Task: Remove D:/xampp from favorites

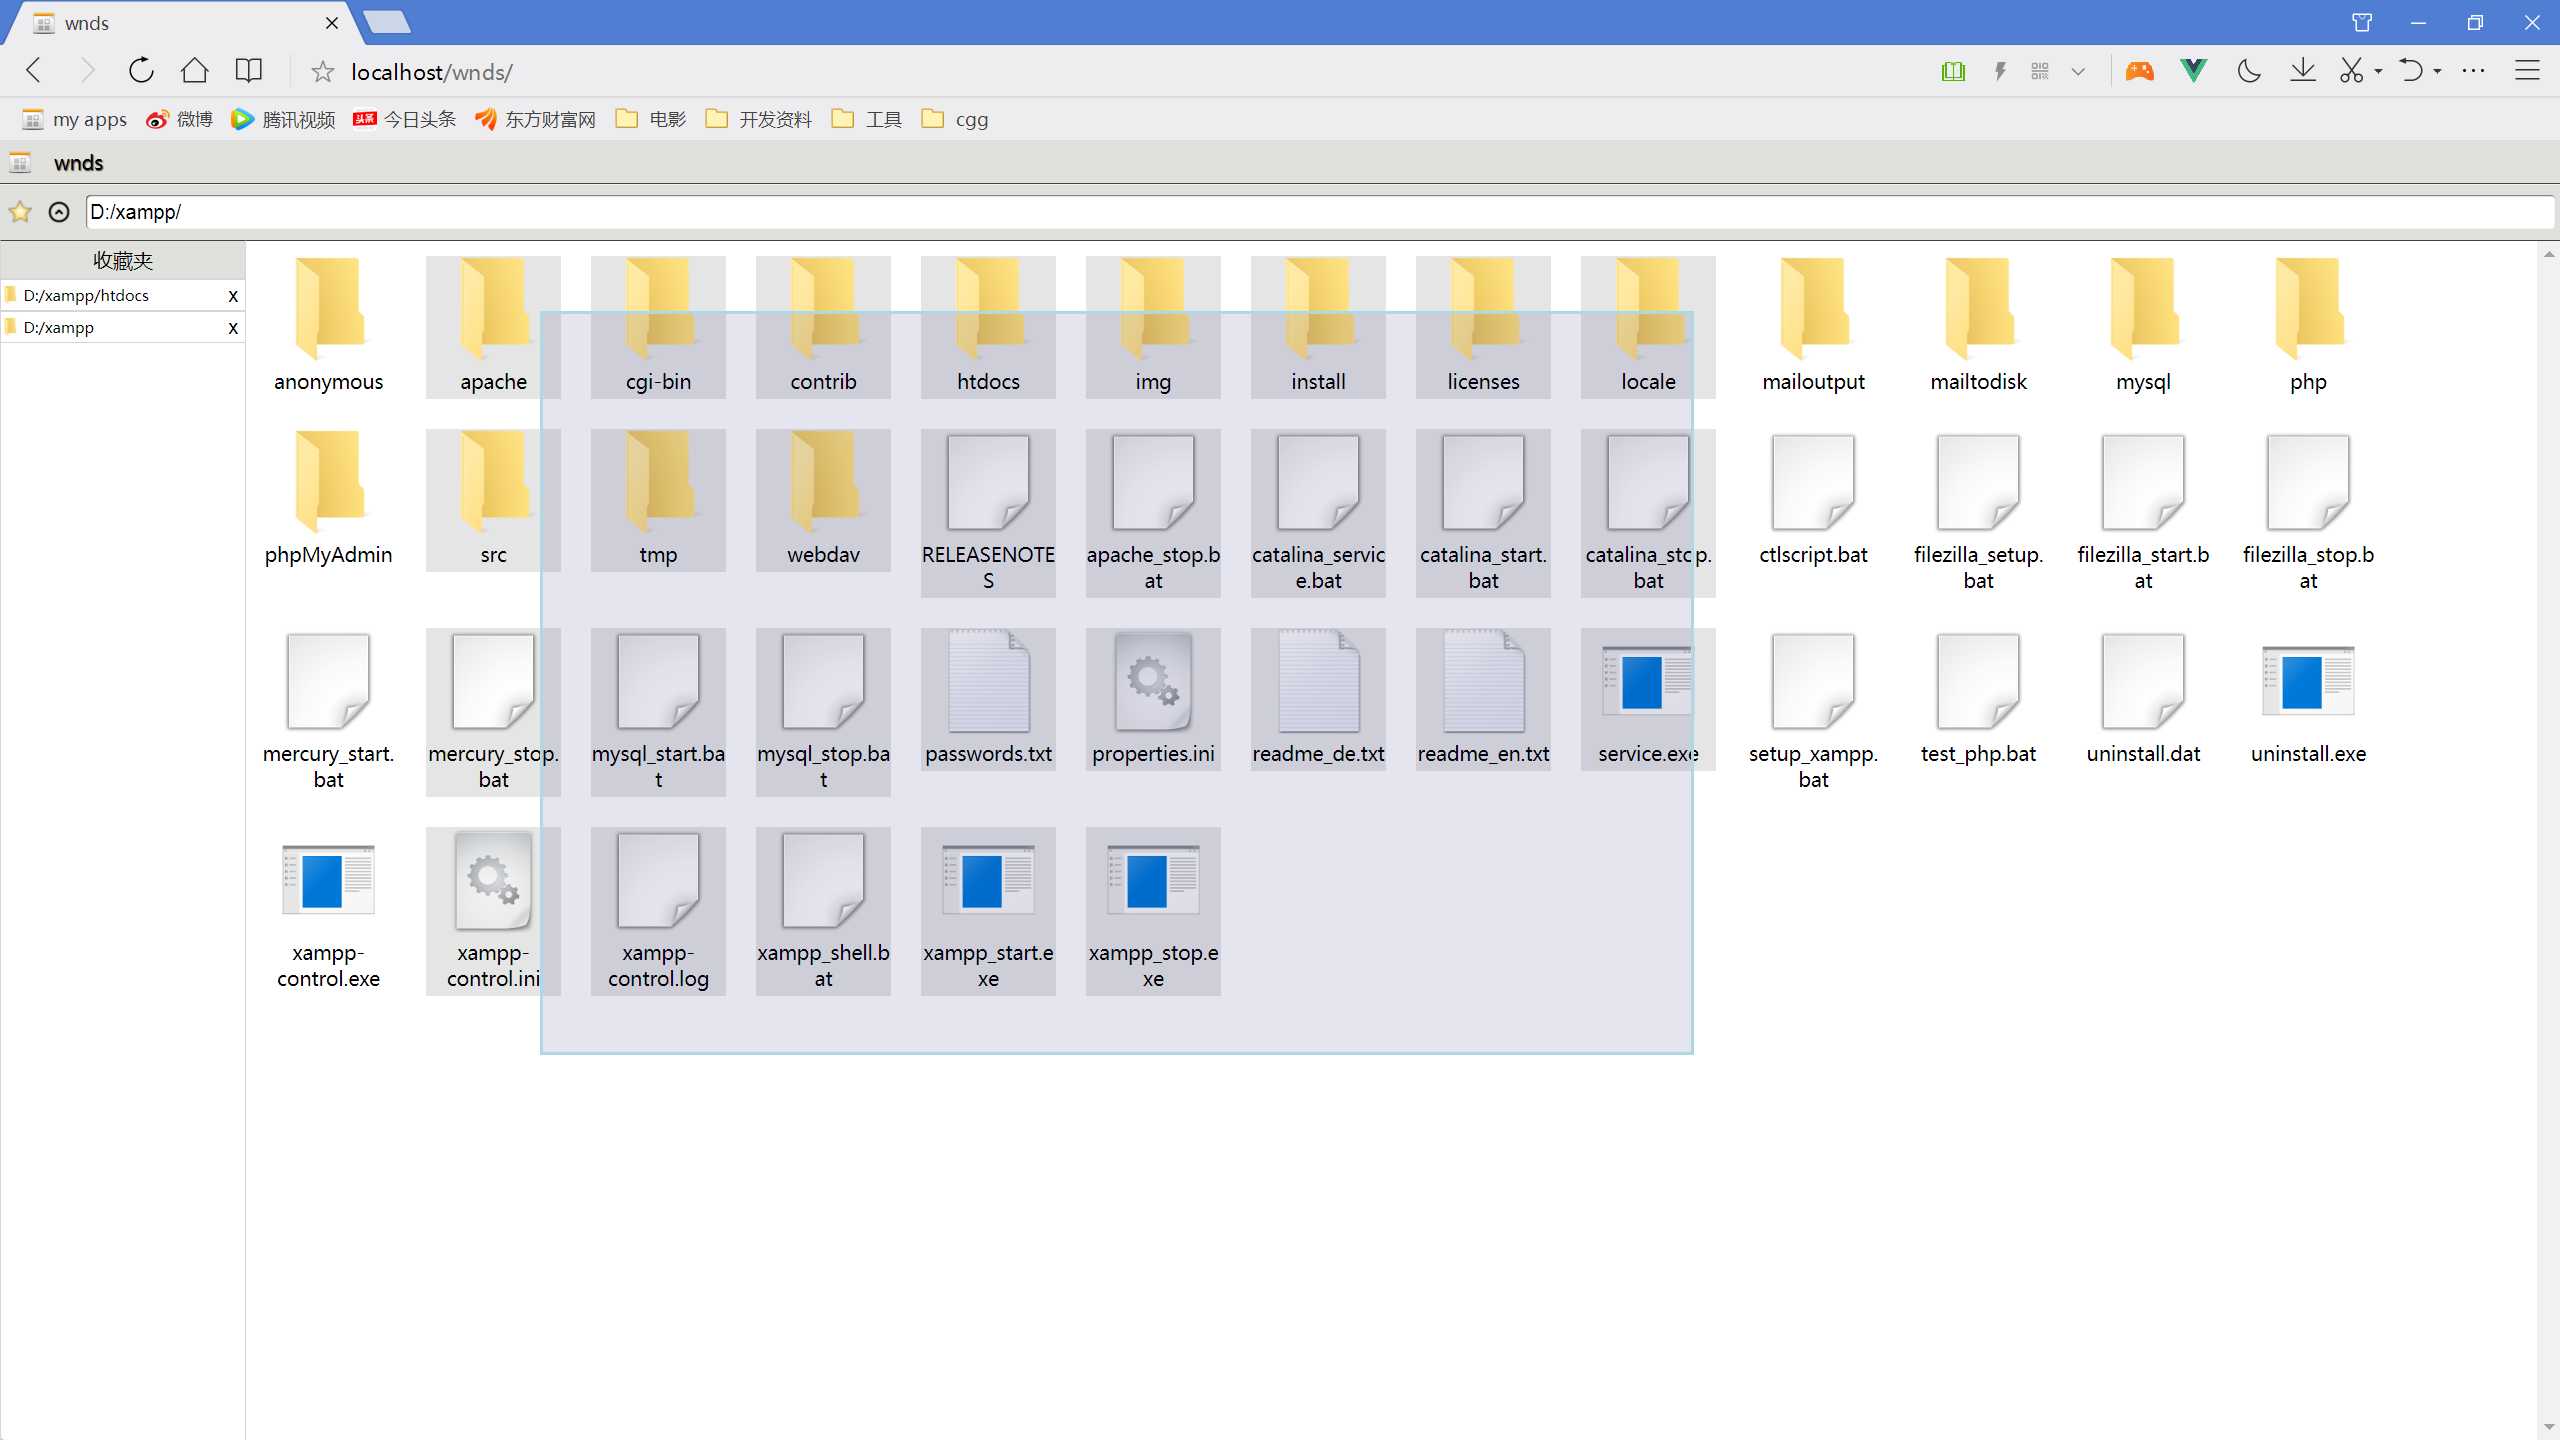Action: point(233,328)
